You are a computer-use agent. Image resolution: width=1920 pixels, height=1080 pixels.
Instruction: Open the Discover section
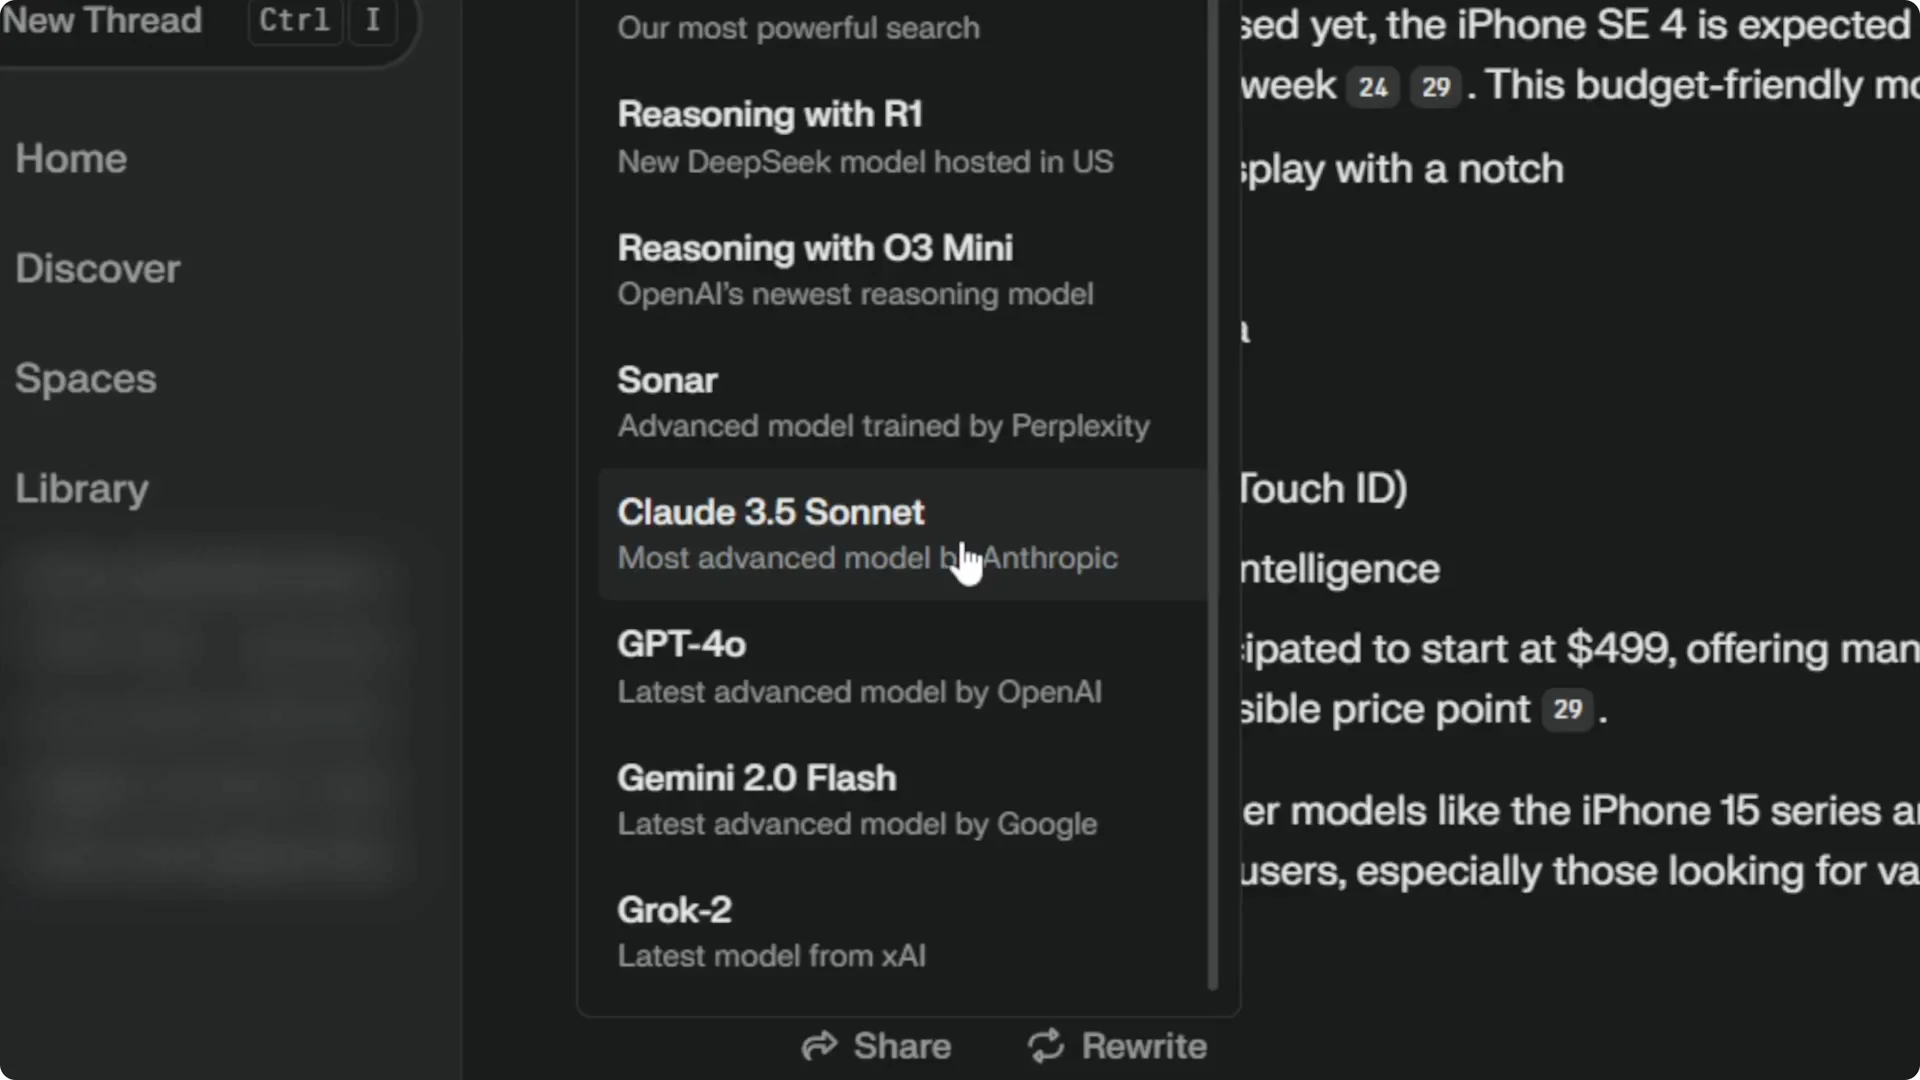pyautogui.click(x=97, y=268)
